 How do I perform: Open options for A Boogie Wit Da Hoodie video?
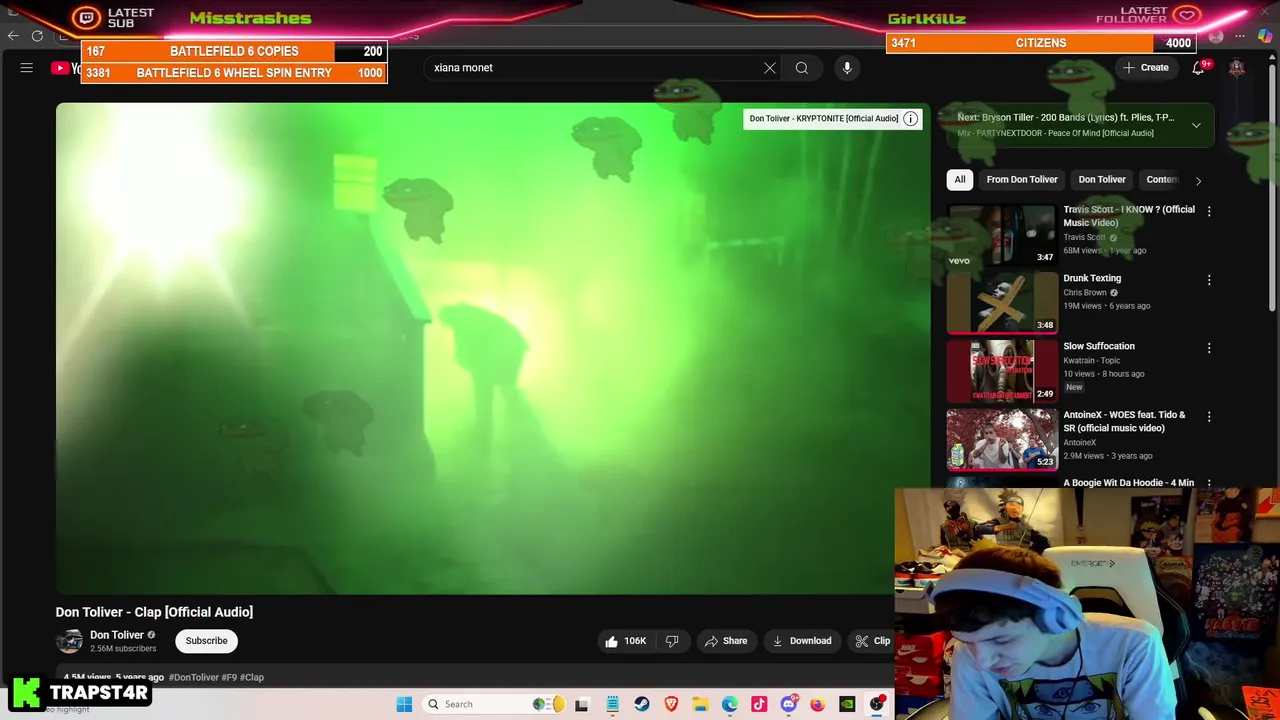click(1209, 483)
